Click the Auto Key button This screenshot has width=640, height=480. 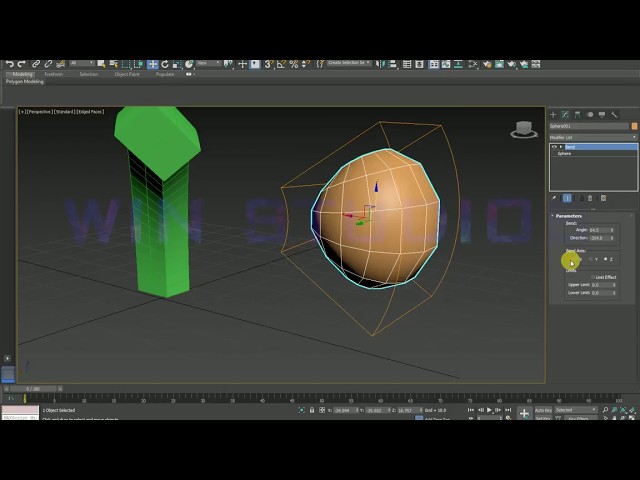coord(543,410)
